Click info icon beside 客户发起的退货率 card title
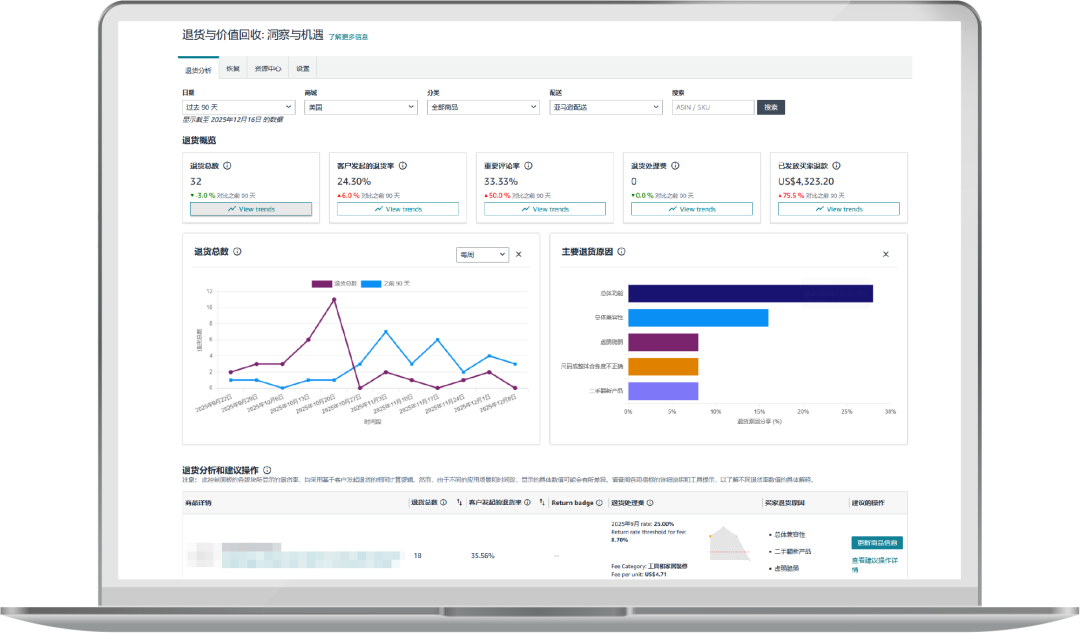Viewport: 1080px width, 633px height. pyautogui.click(x=403, y=166)
